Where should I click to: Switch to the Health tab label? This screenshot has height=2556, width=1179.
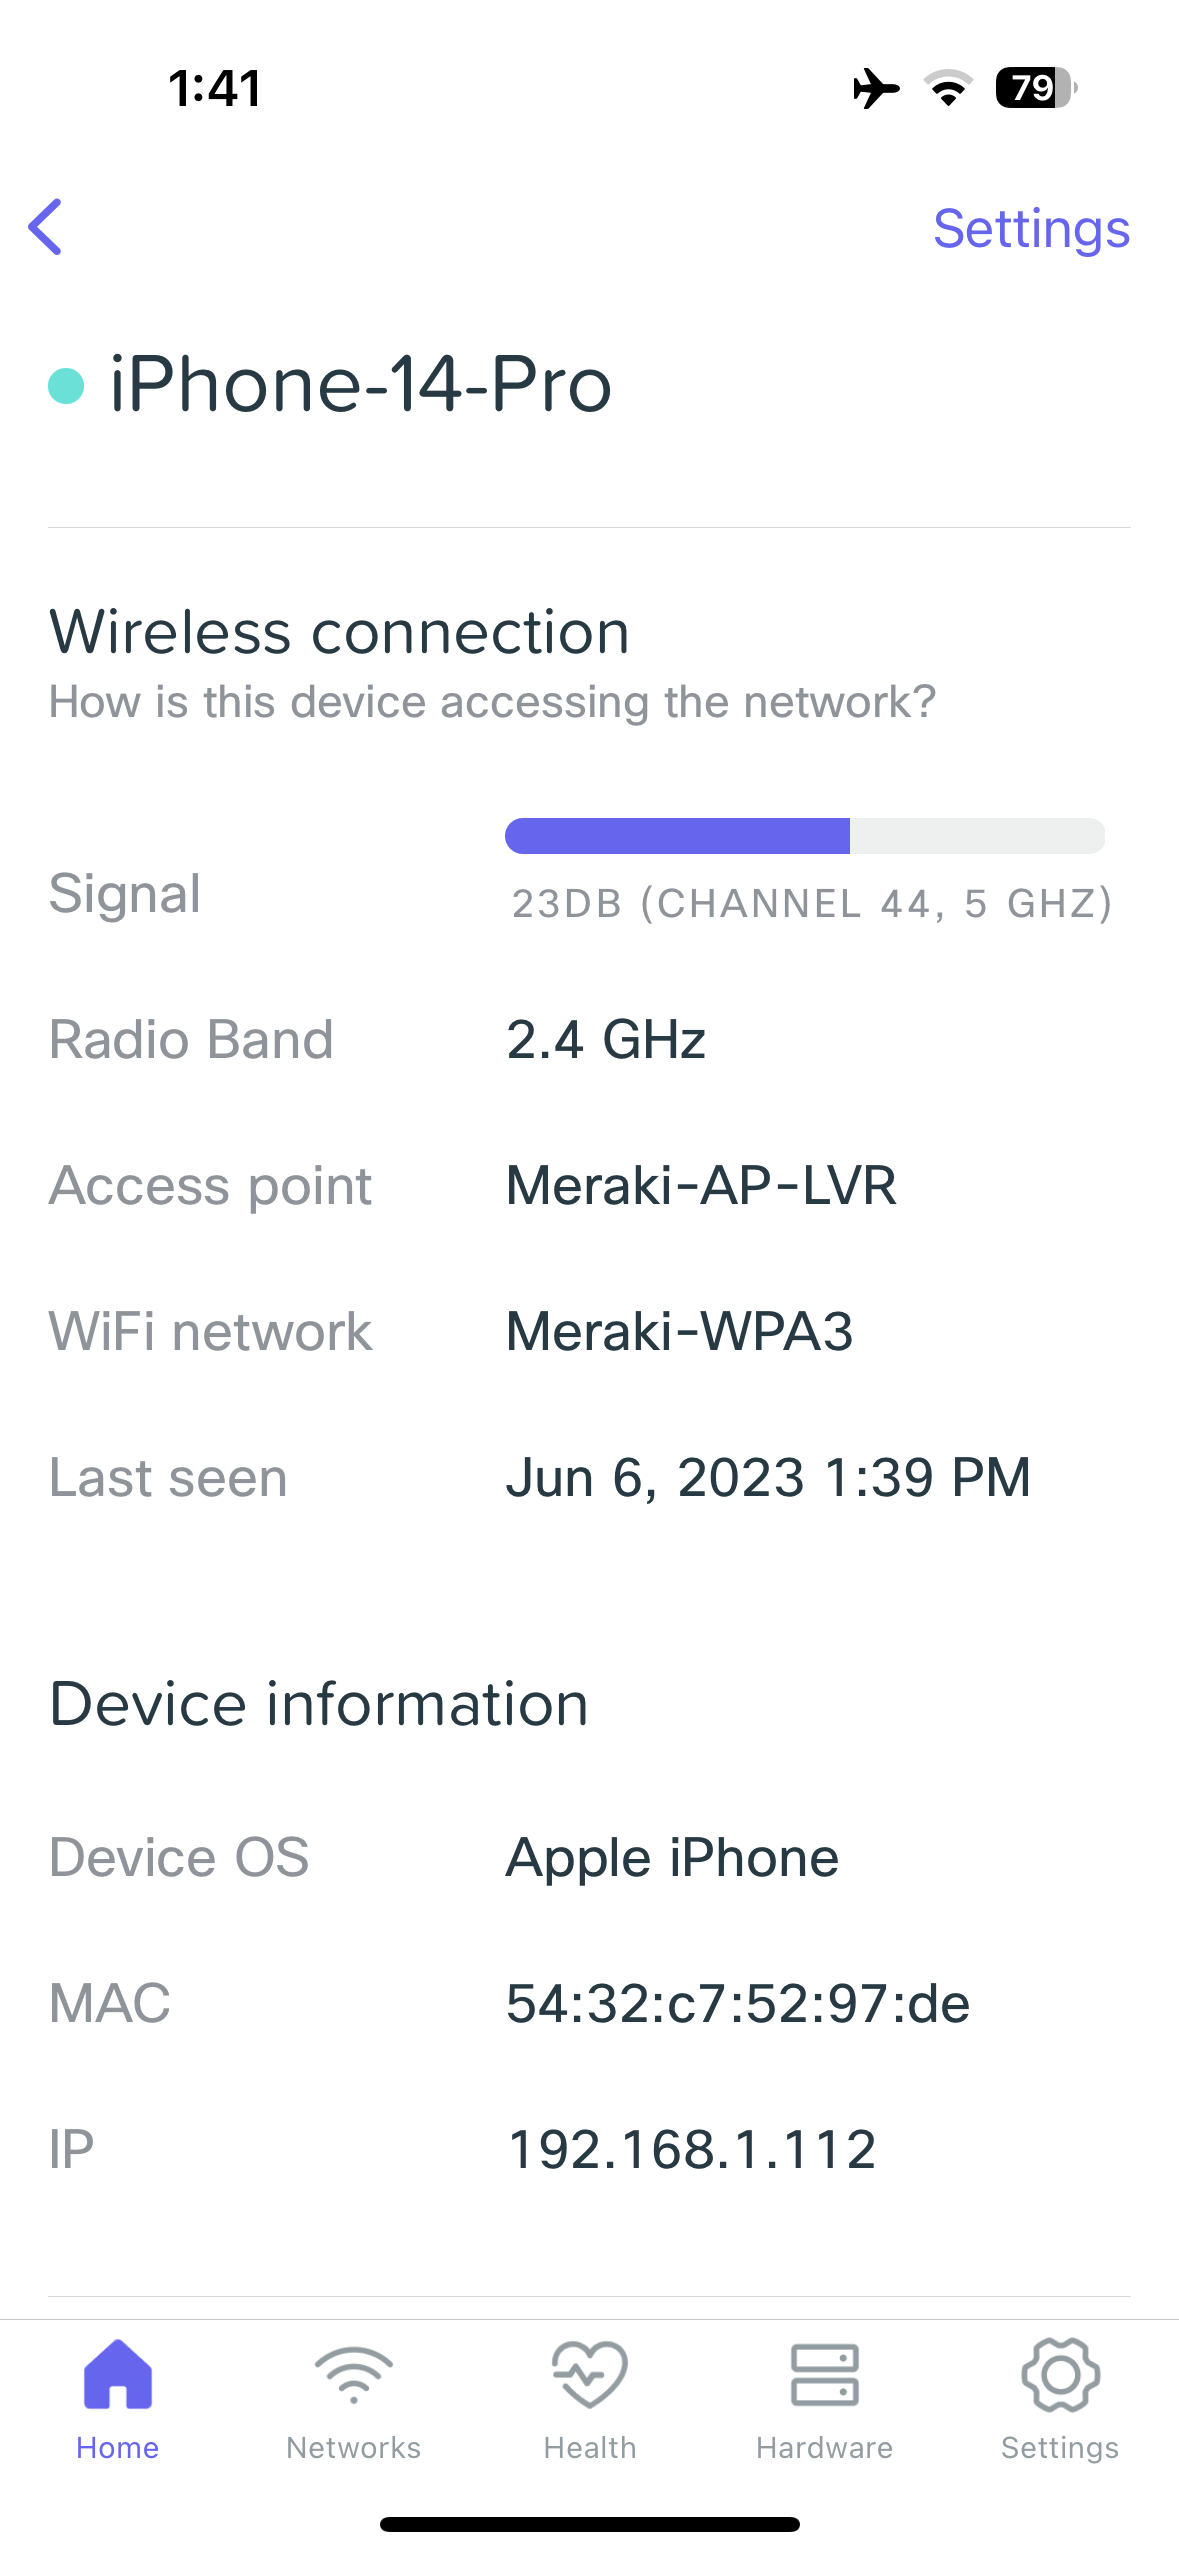point(590,2448)
